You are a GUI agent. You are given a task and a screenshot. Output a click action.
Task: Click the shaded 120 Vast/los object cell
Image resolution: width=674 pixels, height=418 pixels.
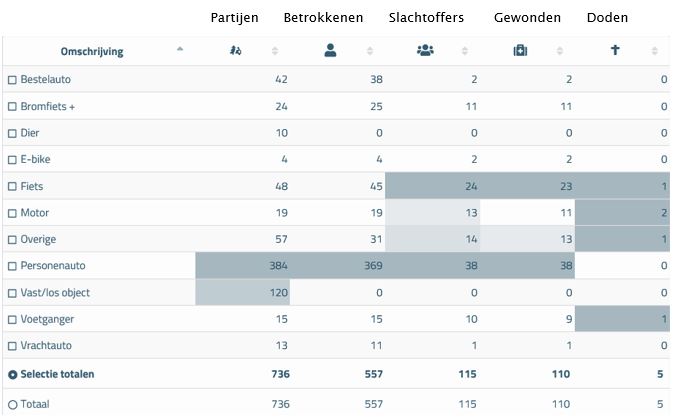click(x=243, y=293)
